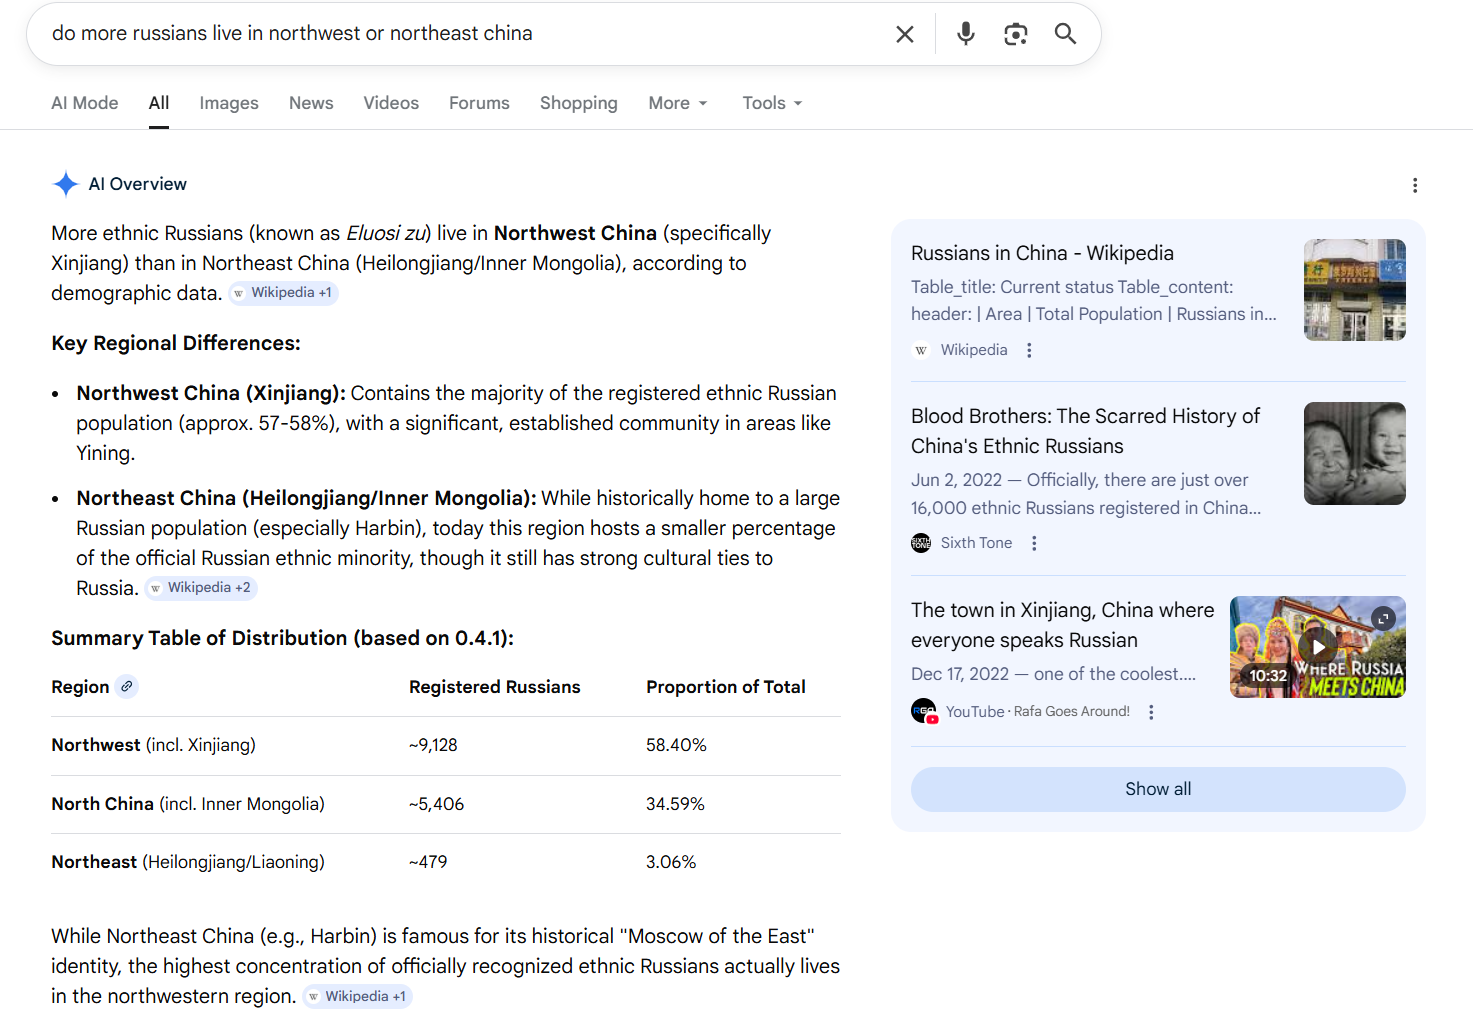Open Google Lens image search
The width and height of the screenshot is (1473, 1022).
(1015, 34)
